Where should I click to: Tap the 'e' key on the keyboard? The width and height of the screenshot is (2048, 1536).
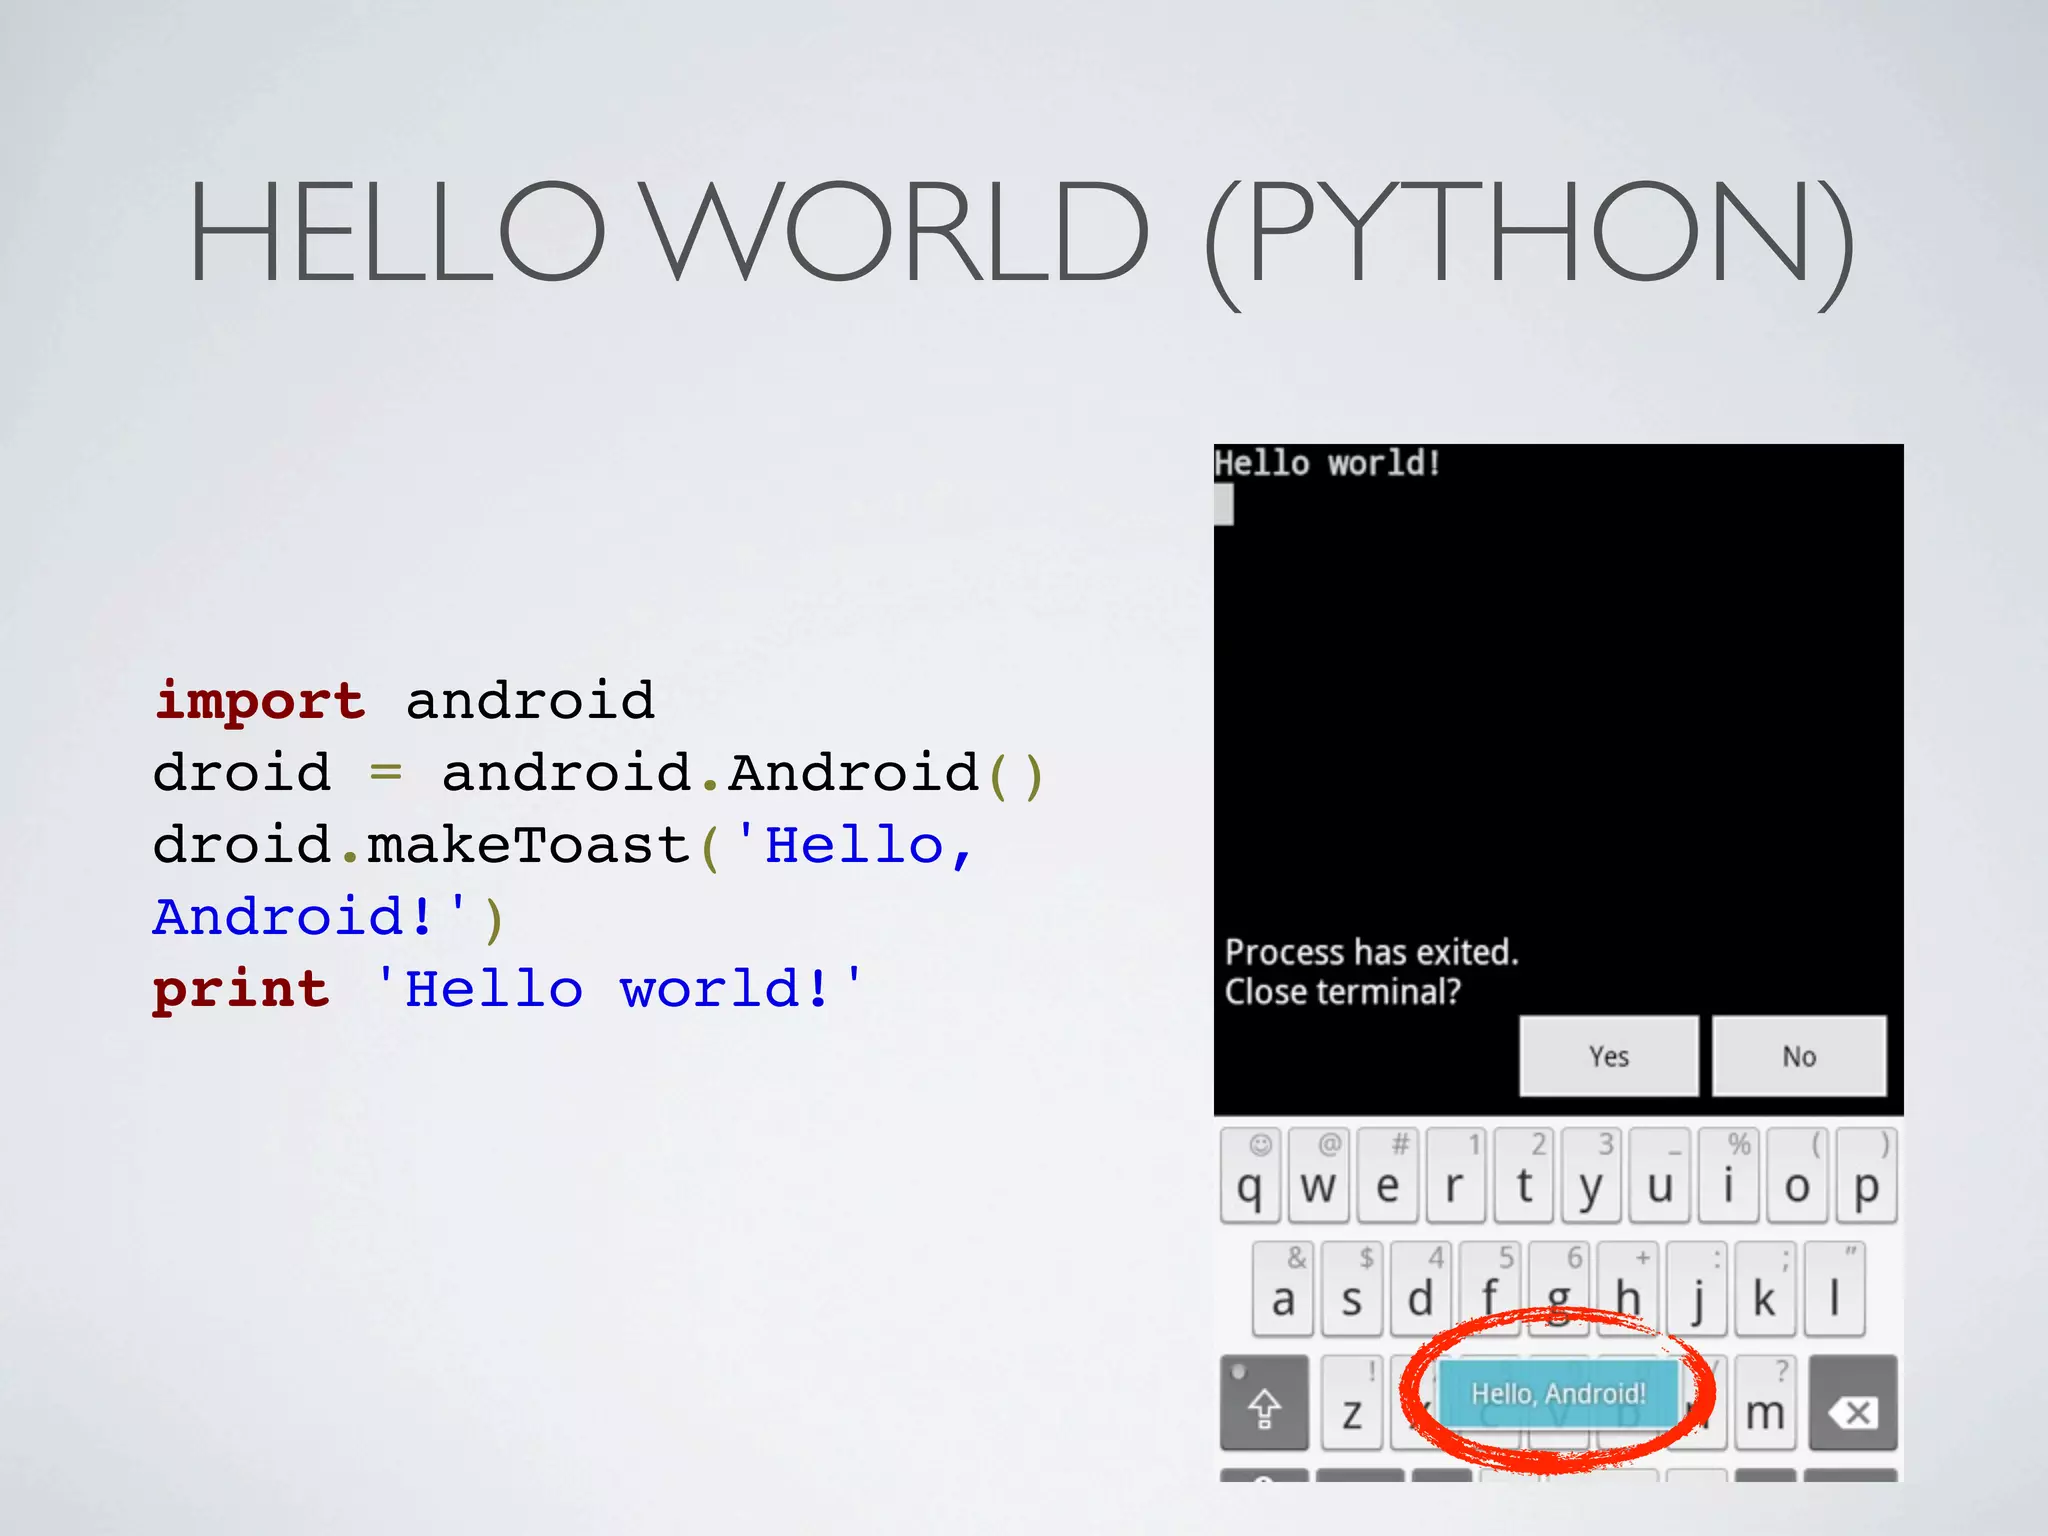pos(1387,1176)
